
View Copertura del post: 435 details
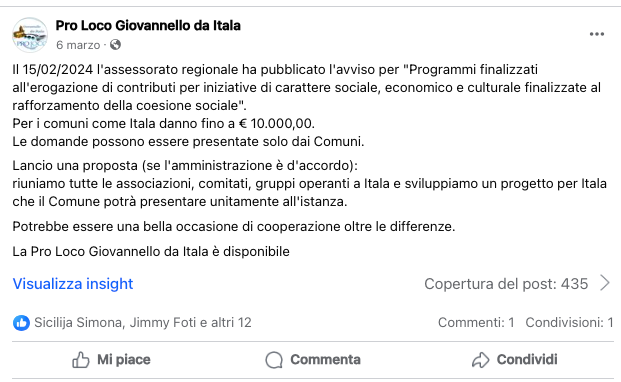pos(506,284)
